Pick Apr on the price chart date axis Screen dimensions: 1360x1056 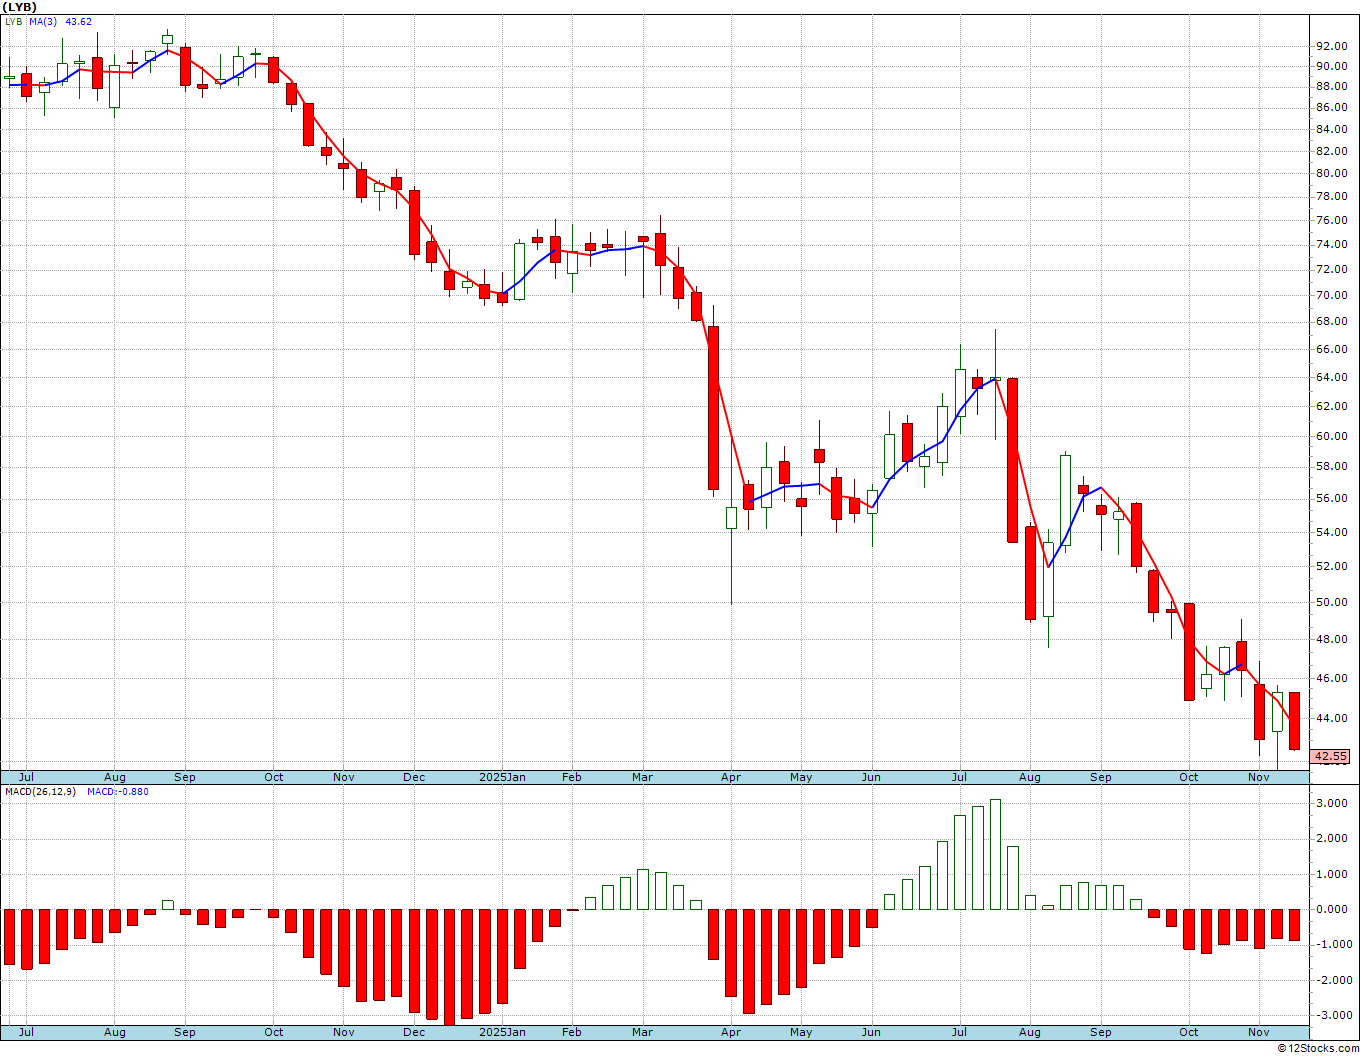(731, 777)
